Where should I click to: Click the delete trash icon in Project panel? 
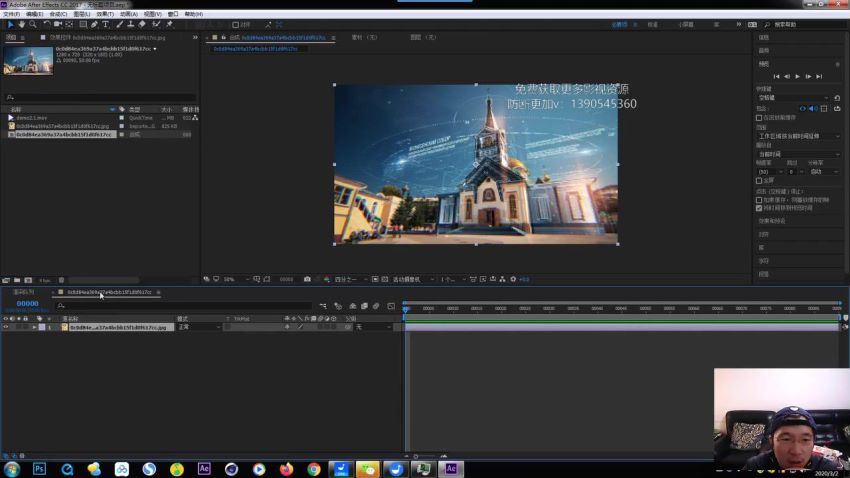61,280
